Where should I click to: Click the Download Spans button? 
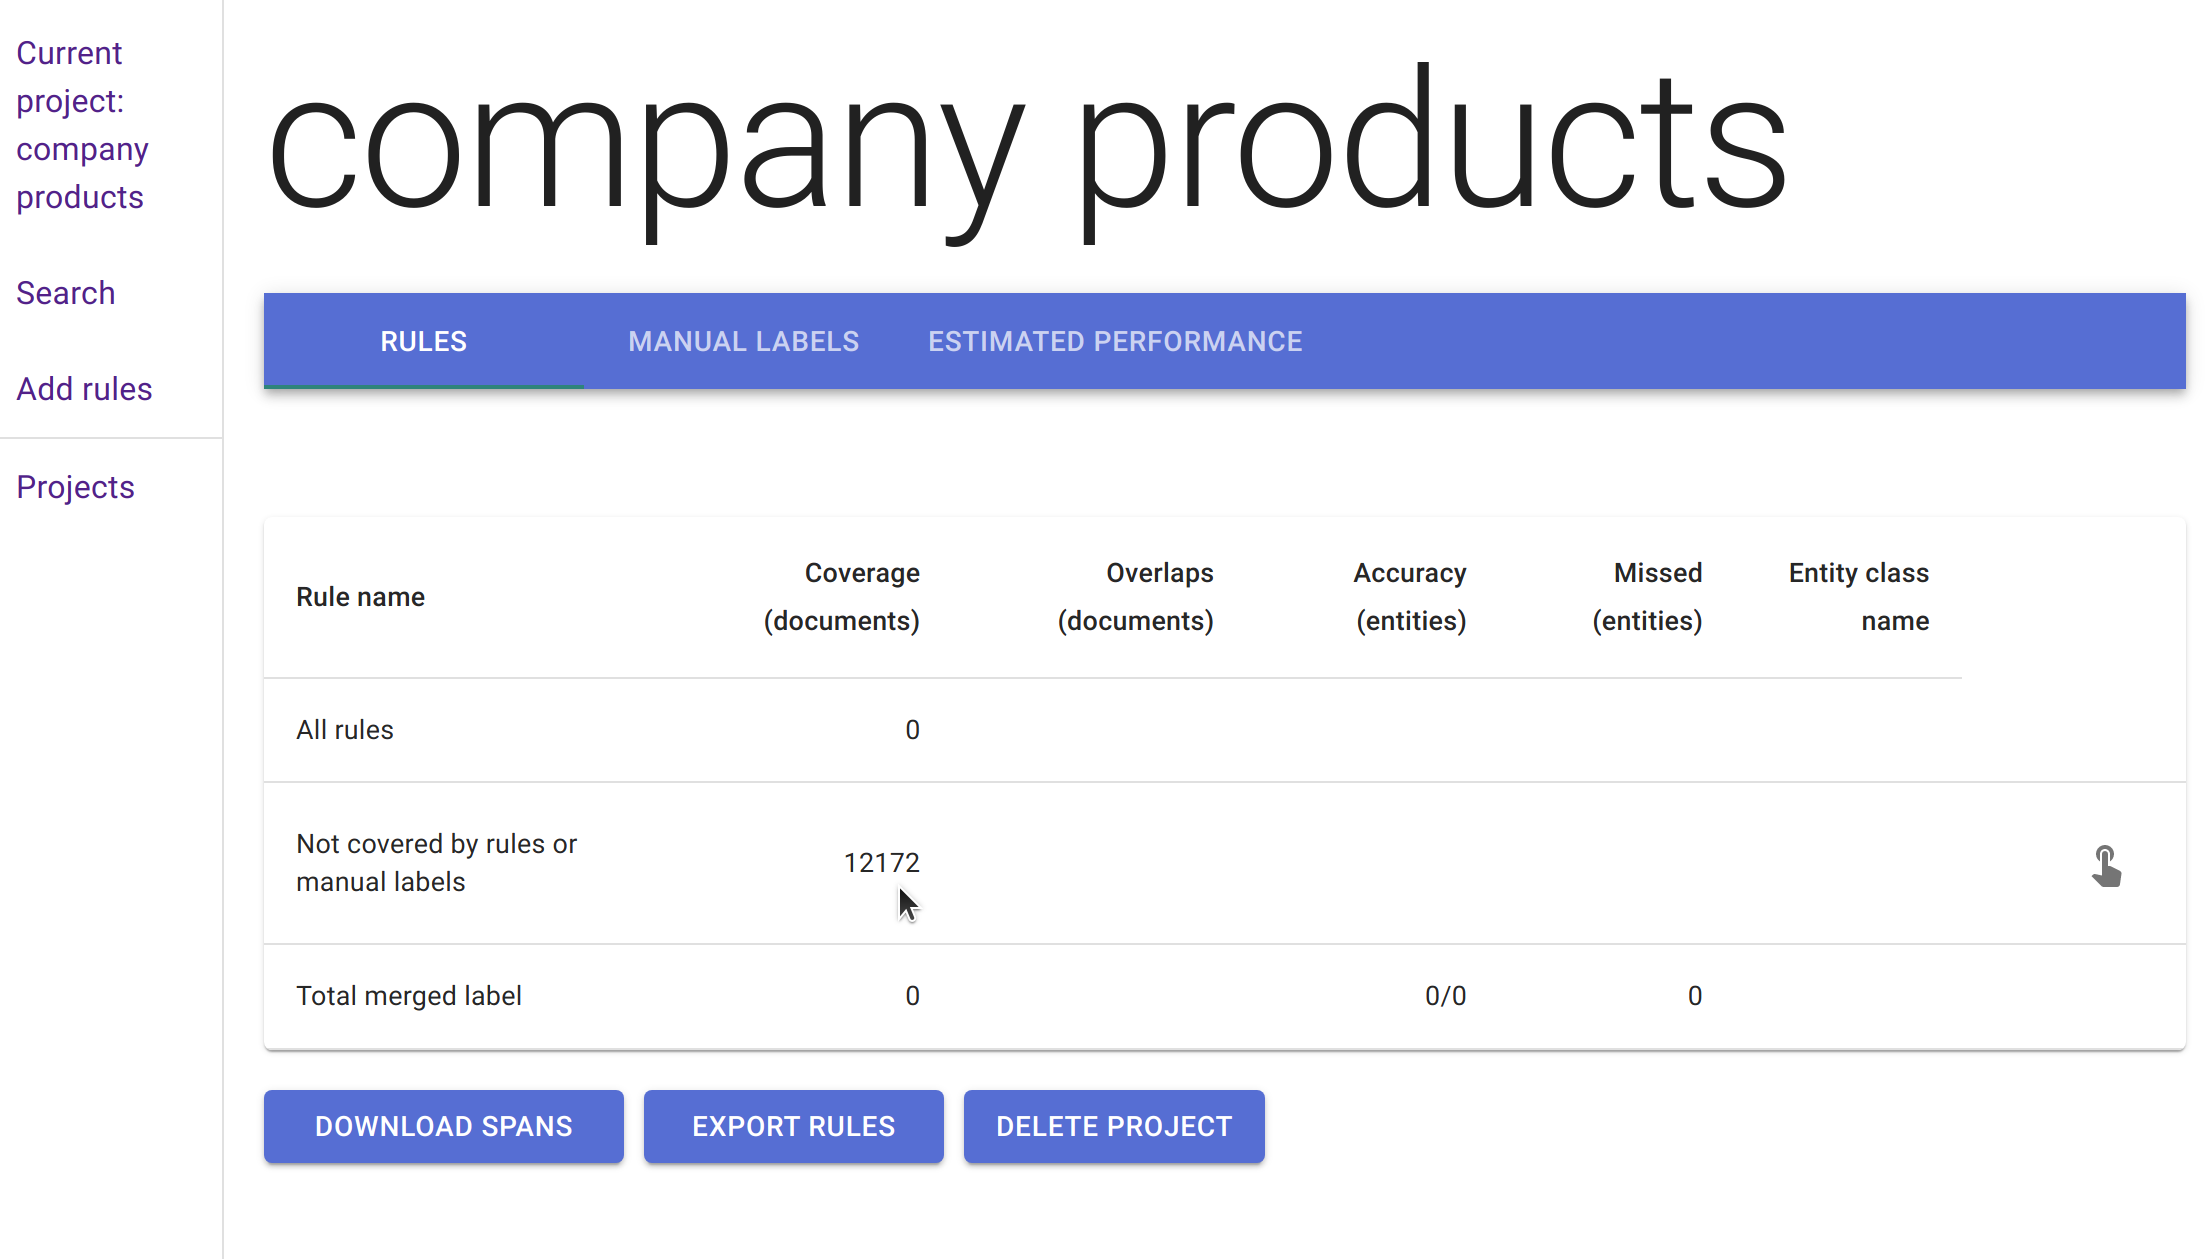coord(443,1127)
